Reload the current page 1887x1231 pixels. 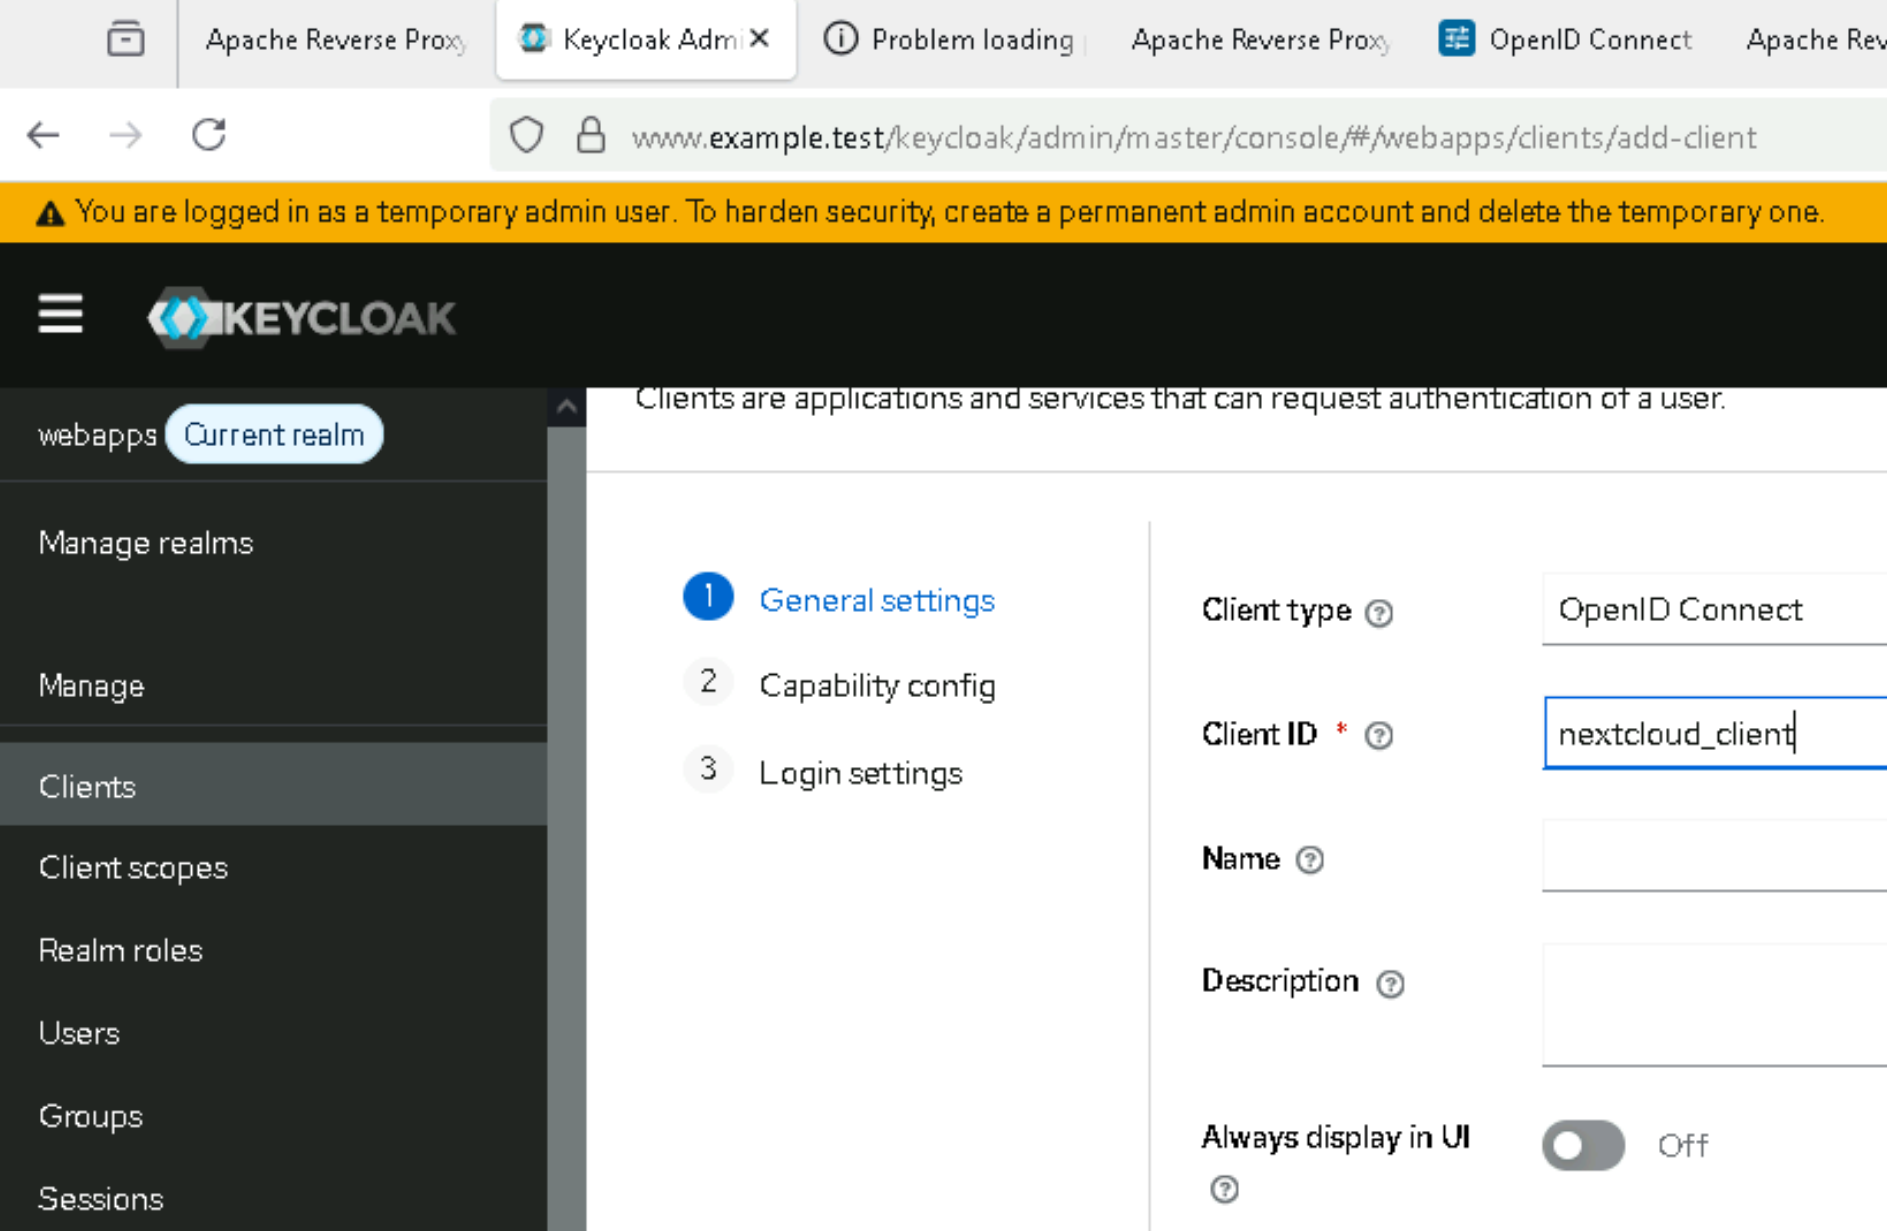209,135
